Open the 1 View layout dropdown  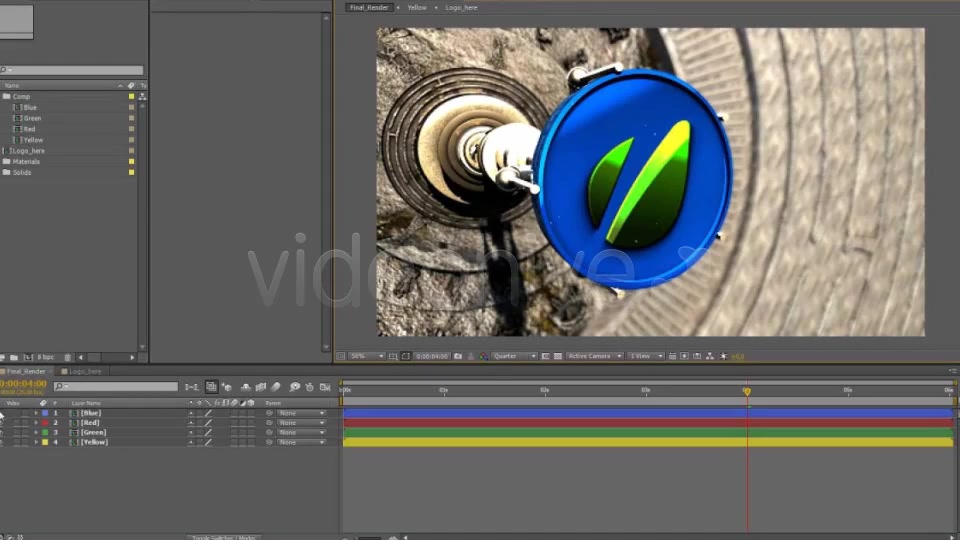[645, 356]
